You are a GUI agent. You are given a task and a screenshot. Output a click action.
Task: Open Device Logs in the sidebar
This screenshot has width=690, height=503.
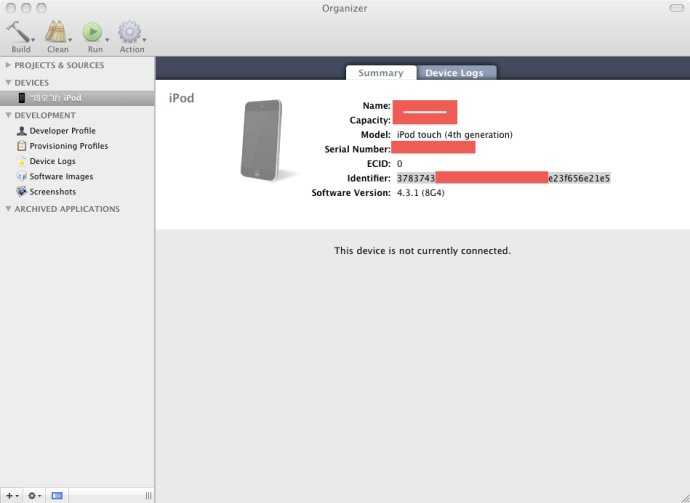pyautogui.click(x=52, y=161)
